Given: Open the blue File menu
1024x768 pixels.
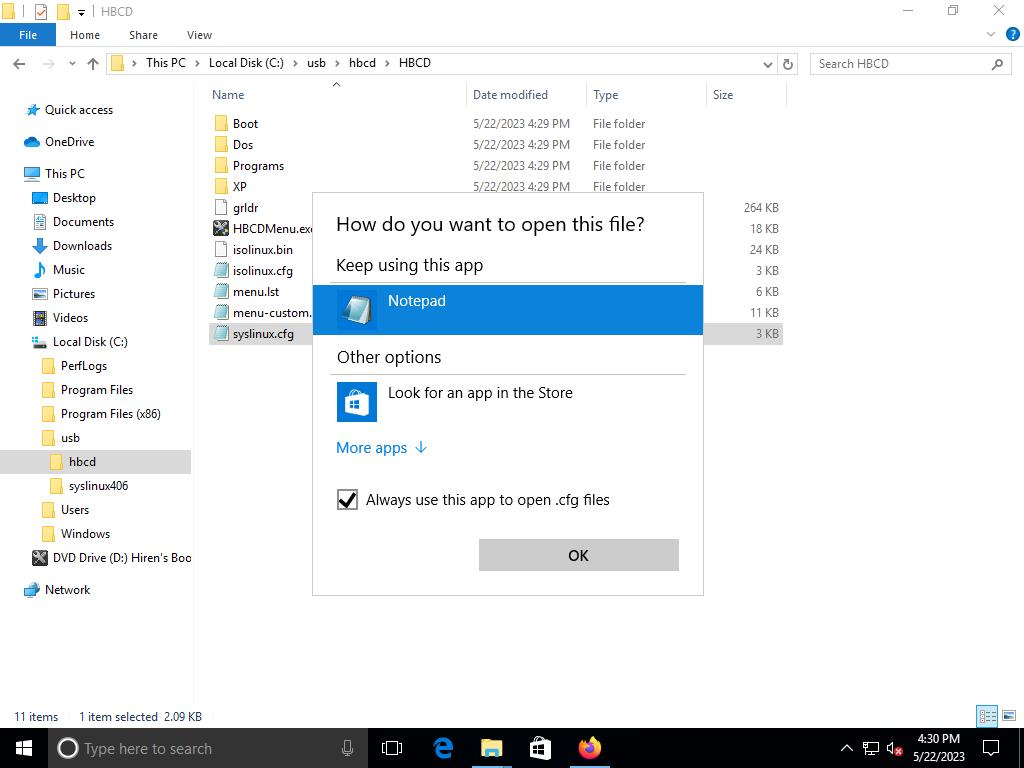Looking at the screenshot, I should (x=28, y=35).
